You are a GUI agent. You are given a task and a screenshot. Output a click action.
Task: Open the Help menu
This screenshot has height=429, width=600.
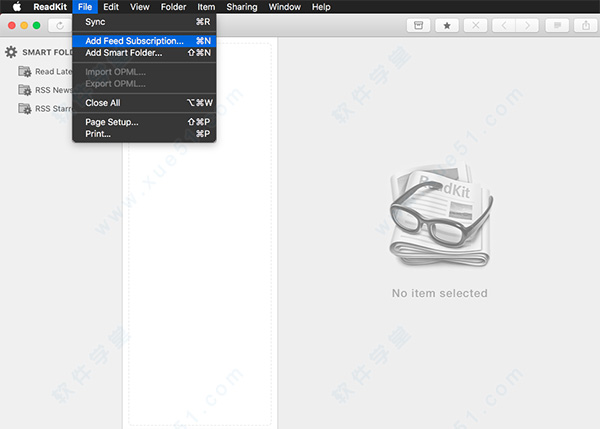click(321, 7)
